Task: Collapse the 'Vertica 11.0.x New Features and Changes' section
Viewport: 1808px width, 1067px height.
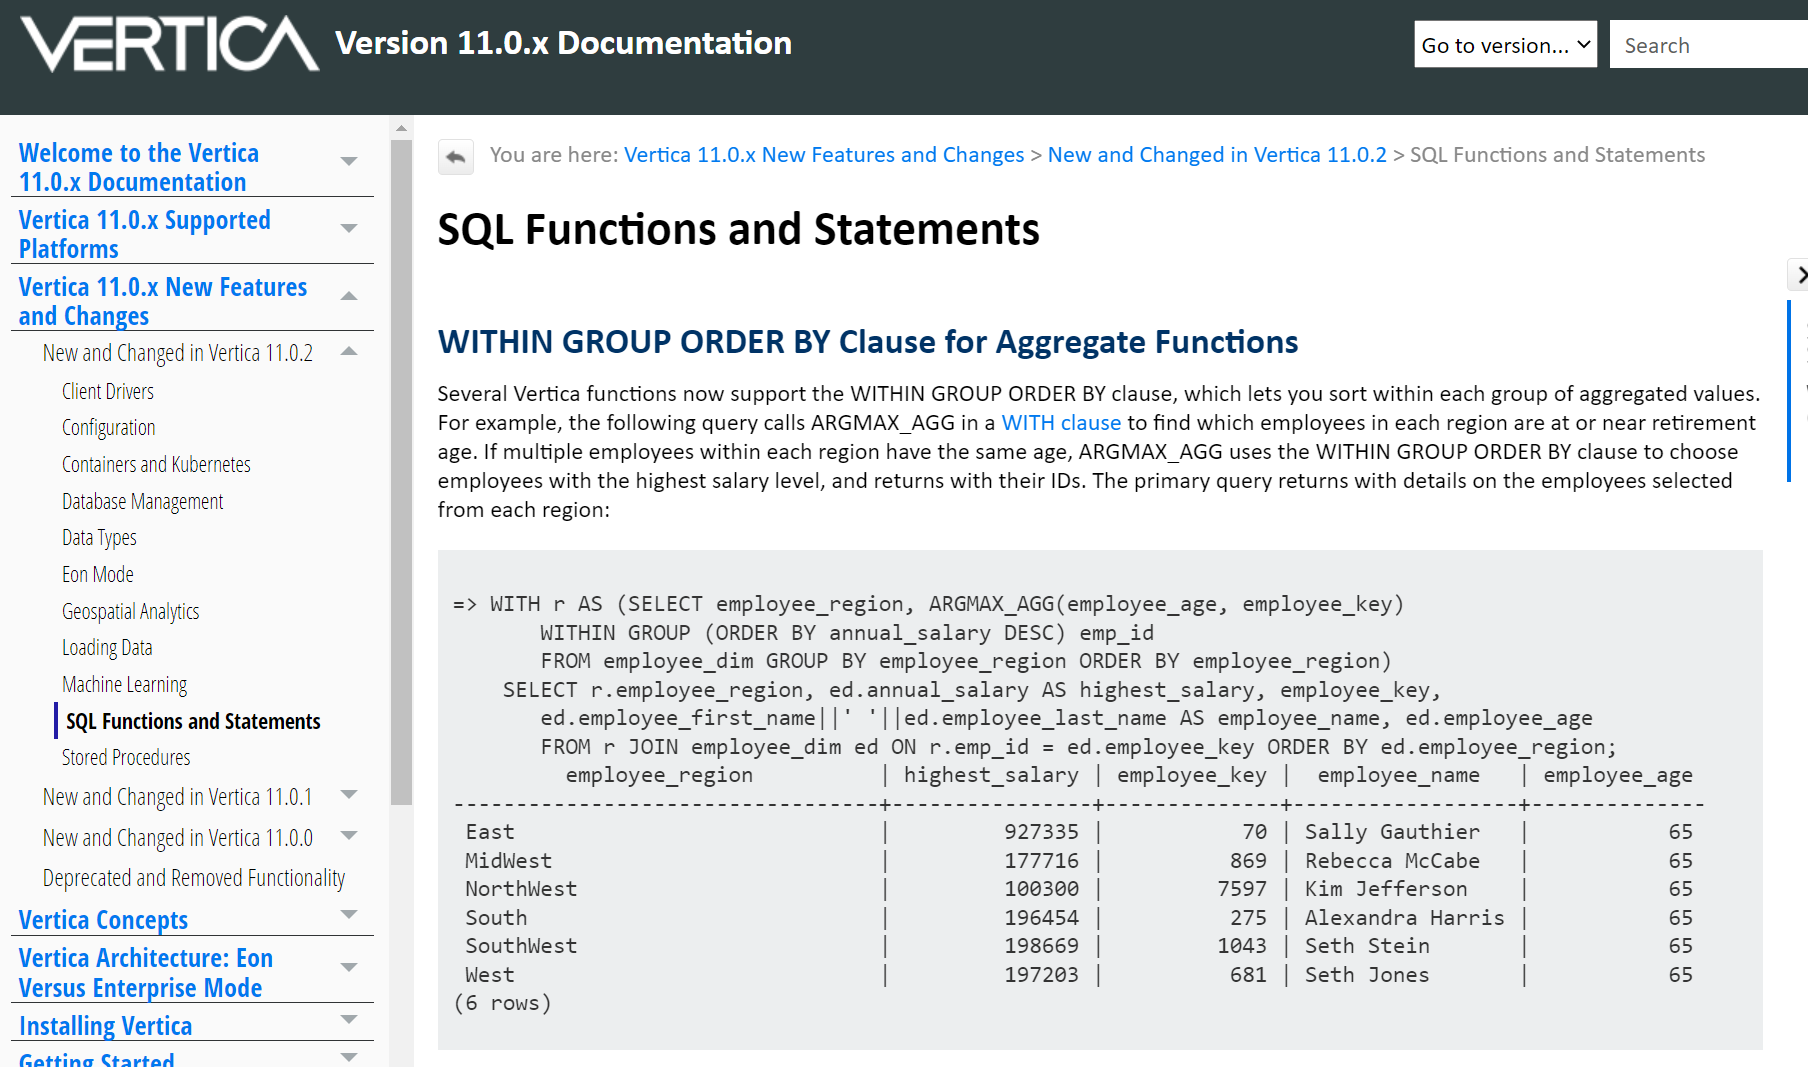Action: [349, 296]
